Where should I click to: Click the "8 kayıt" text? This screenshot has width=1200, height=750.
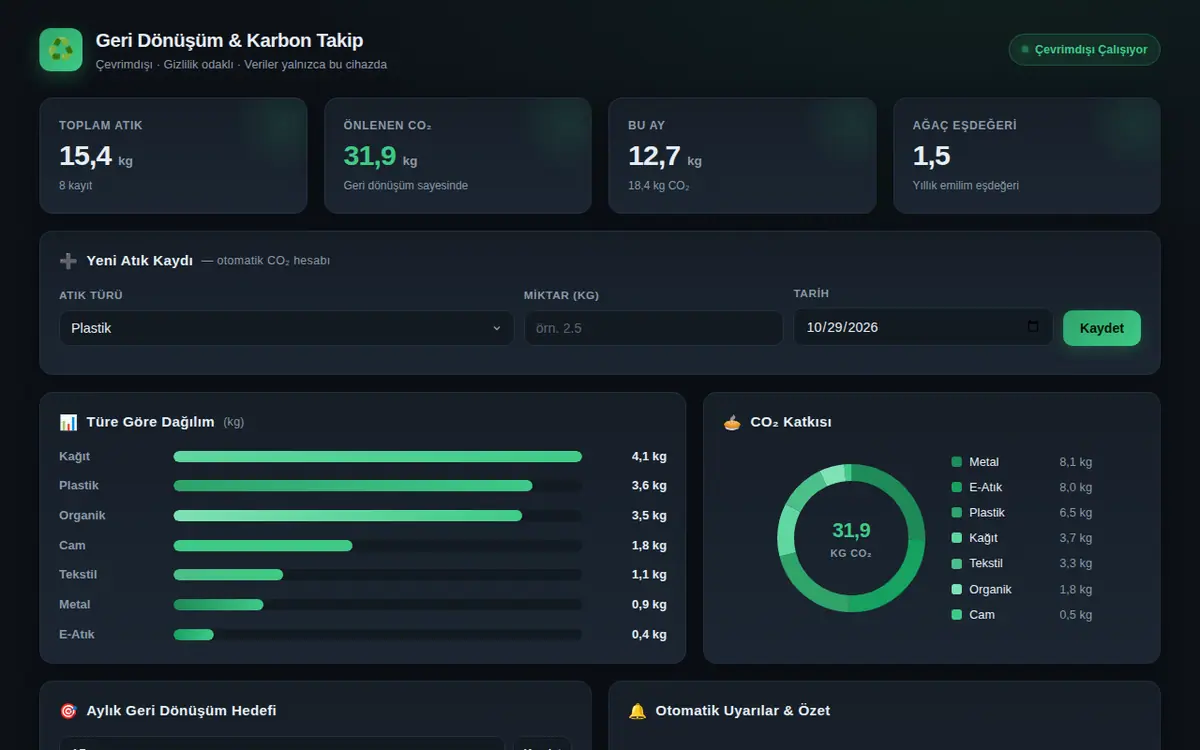[x=76, y=186]
